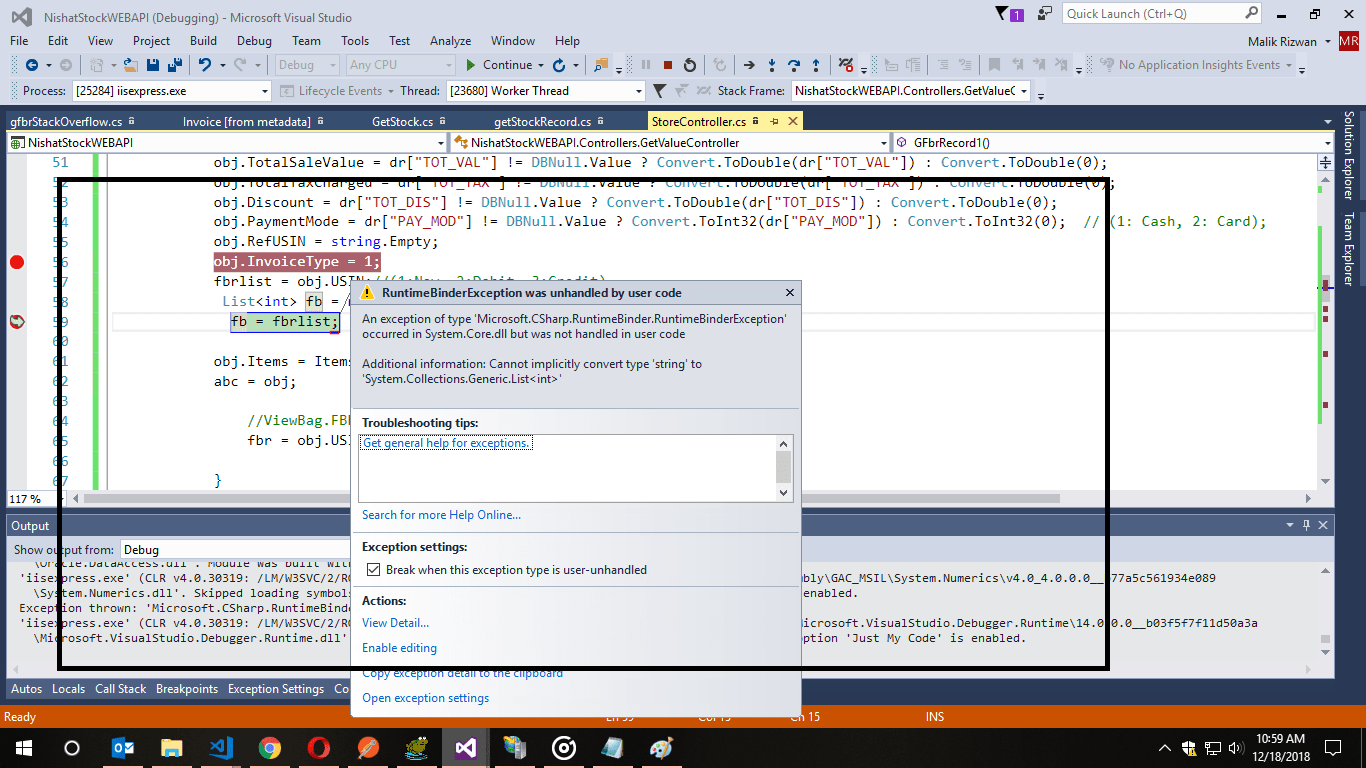Open Google Chrome from the taskbar
Viewport: 1366px width, 768px height.
coord(270,748)
